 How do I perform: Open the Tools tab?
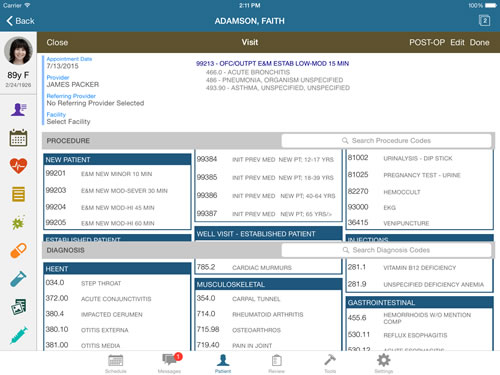330,363
